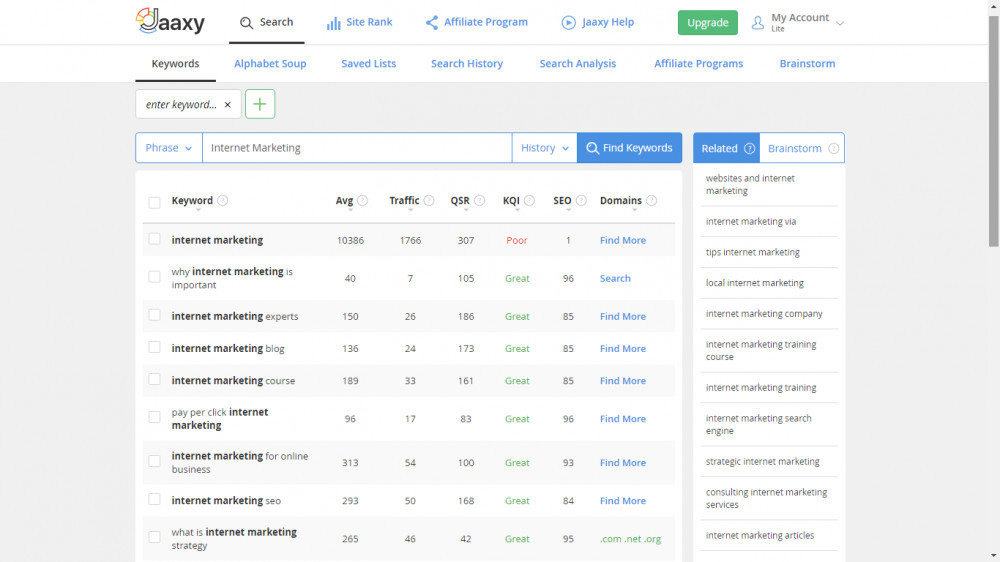Click the help icon next to the KQI column
This screenshot has width=1000, height=562.
tap(529, 200)
